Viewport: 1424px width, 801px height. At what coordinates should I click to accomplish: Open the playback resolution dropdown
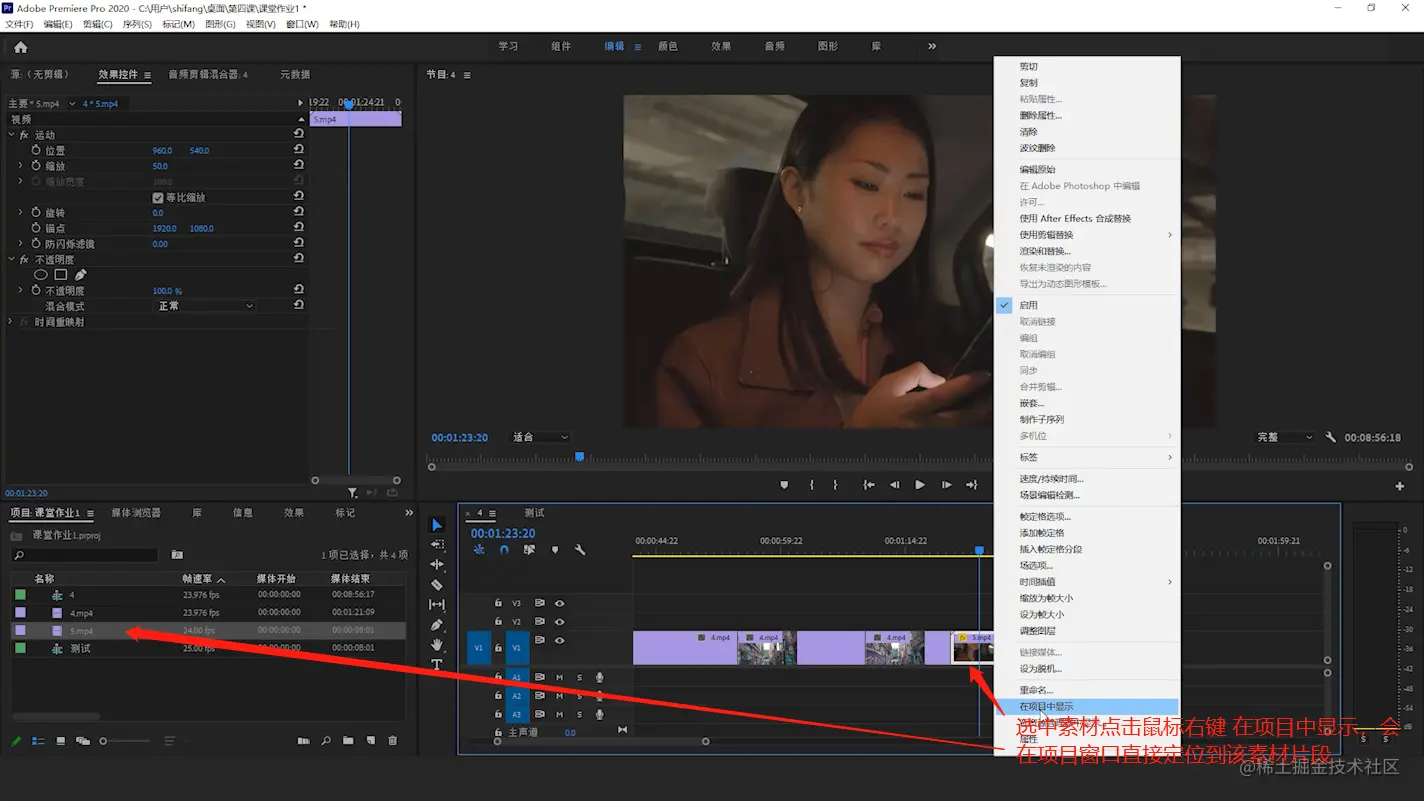(x=1285, y=437)
